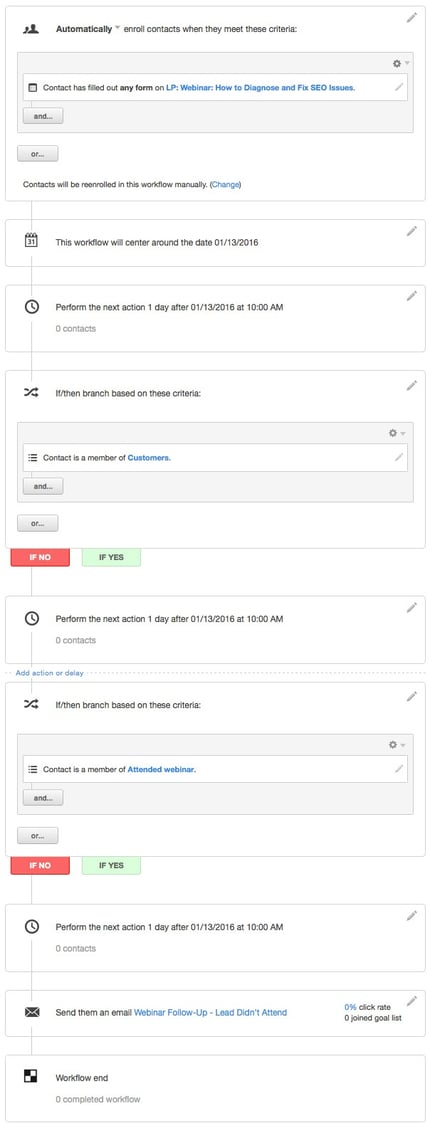430x1128 pixels.
Task: Click the Change reenrollment link
Action: (225, 184)
